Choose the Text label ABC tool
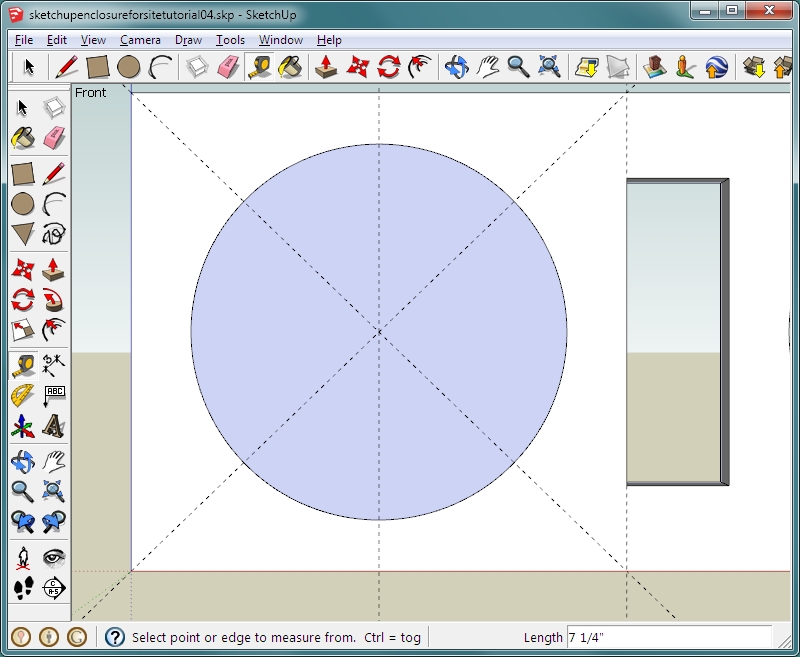The width and height of the screenshot is (800, 657). coord(54,395)
